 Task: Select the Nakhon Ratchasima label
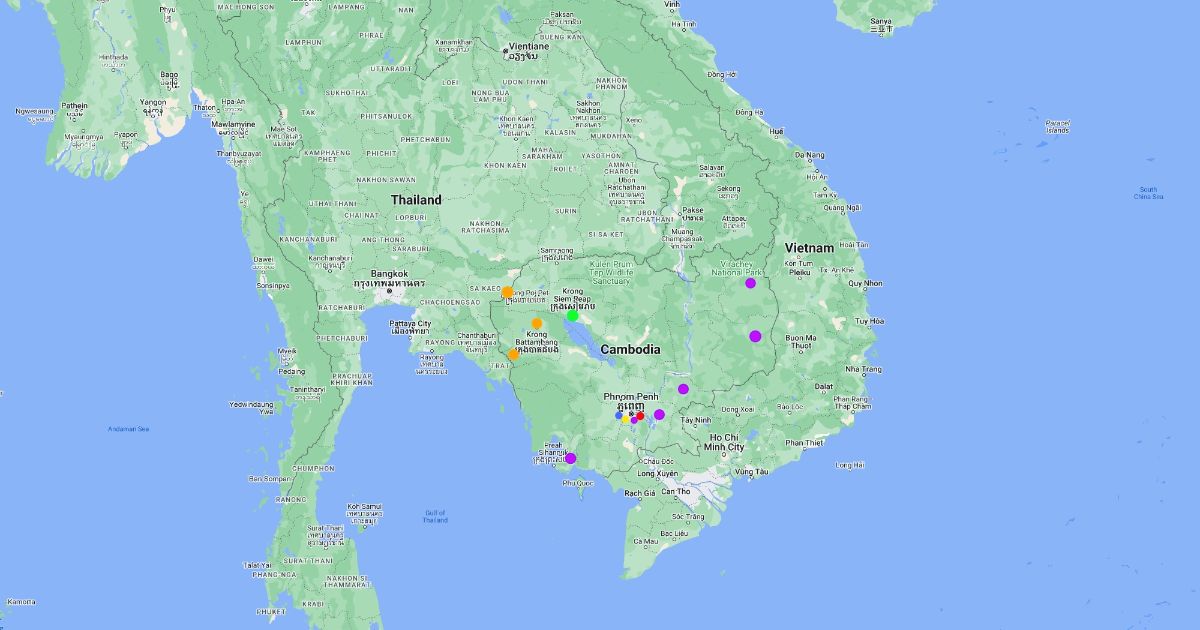484,227
